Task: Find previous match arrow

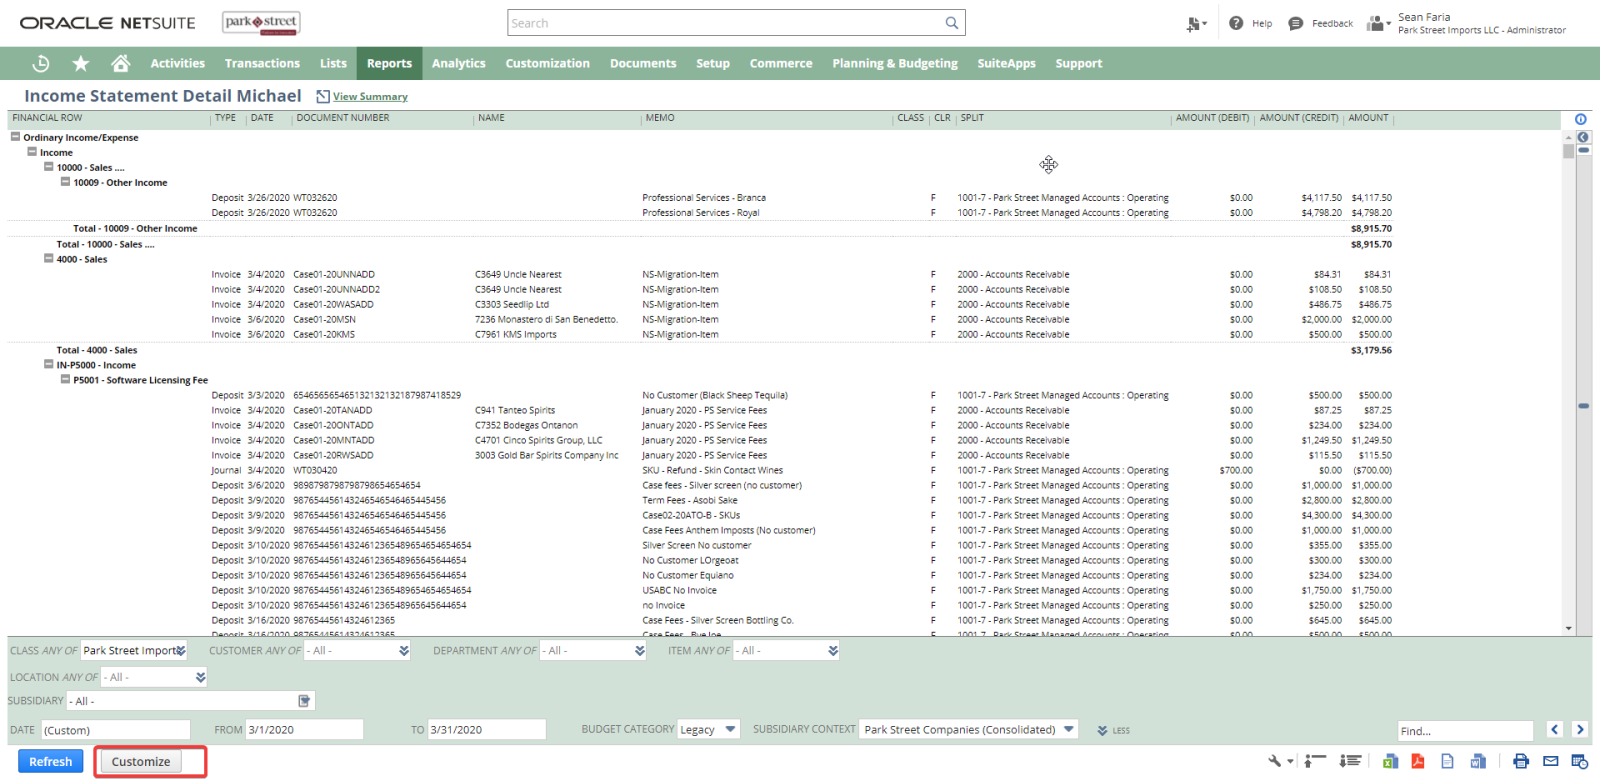Action: point(1555,729)
